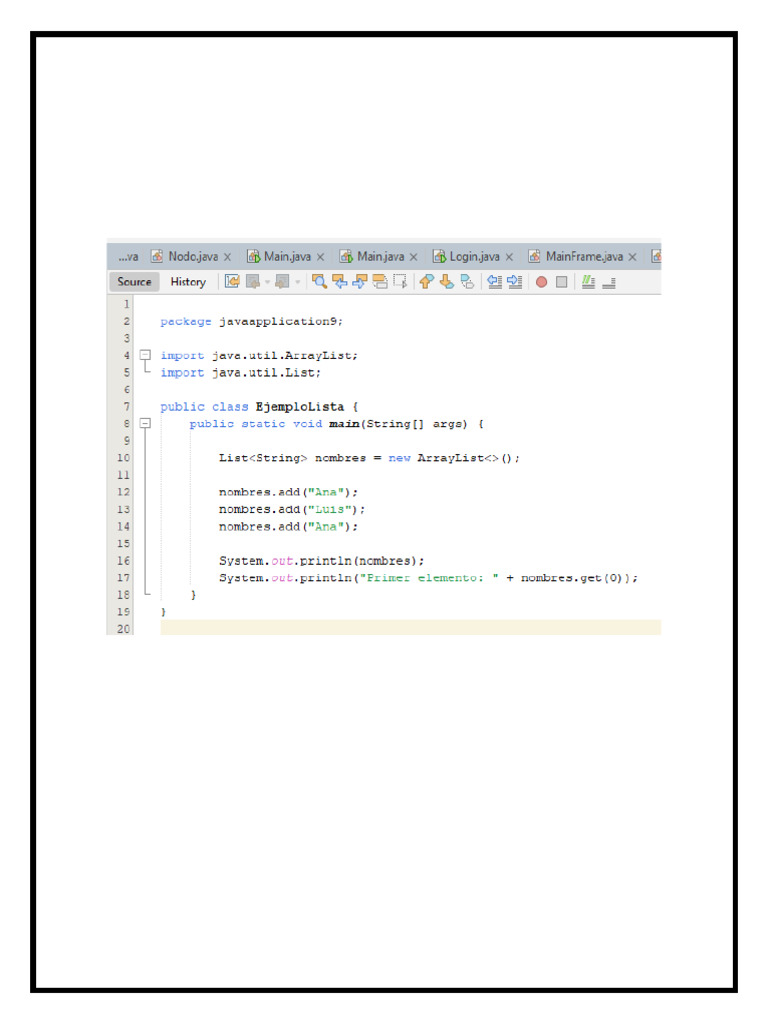The height and width of the screenshot is (1024, 768).
Task: Close the Nodo.java tab
Action: pyautogui.click(x=227, y=257)
